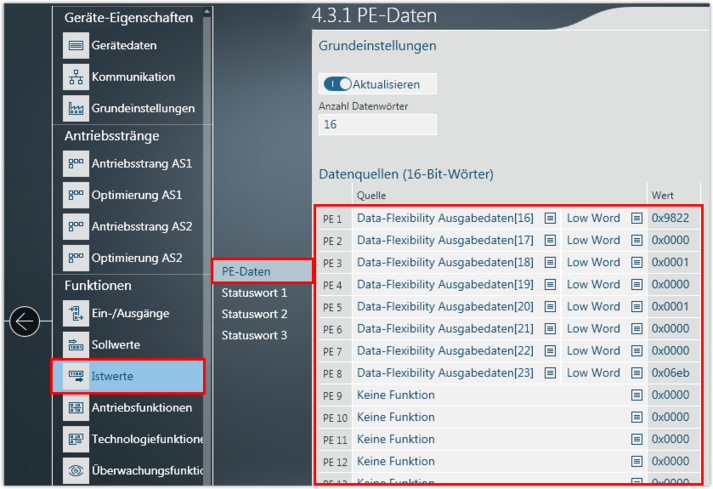713x489 pixels.
Task: Open function list icon for PE 9
Action: tap(637, 395)
